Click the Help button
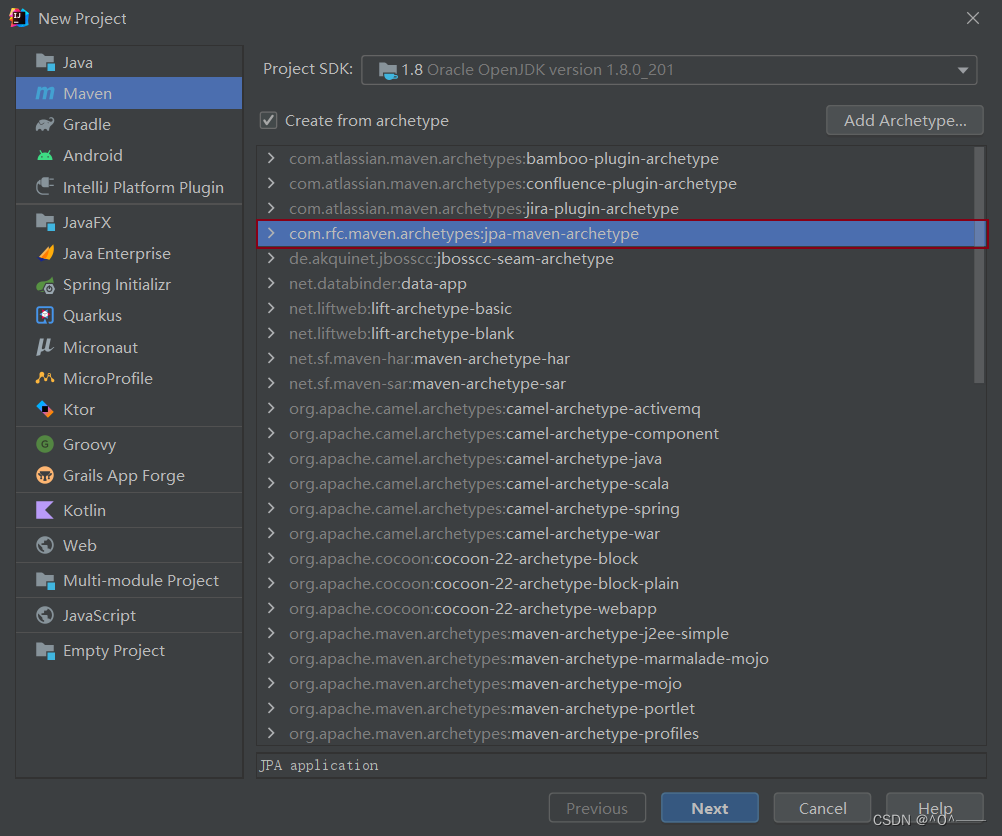 point(935,809)
